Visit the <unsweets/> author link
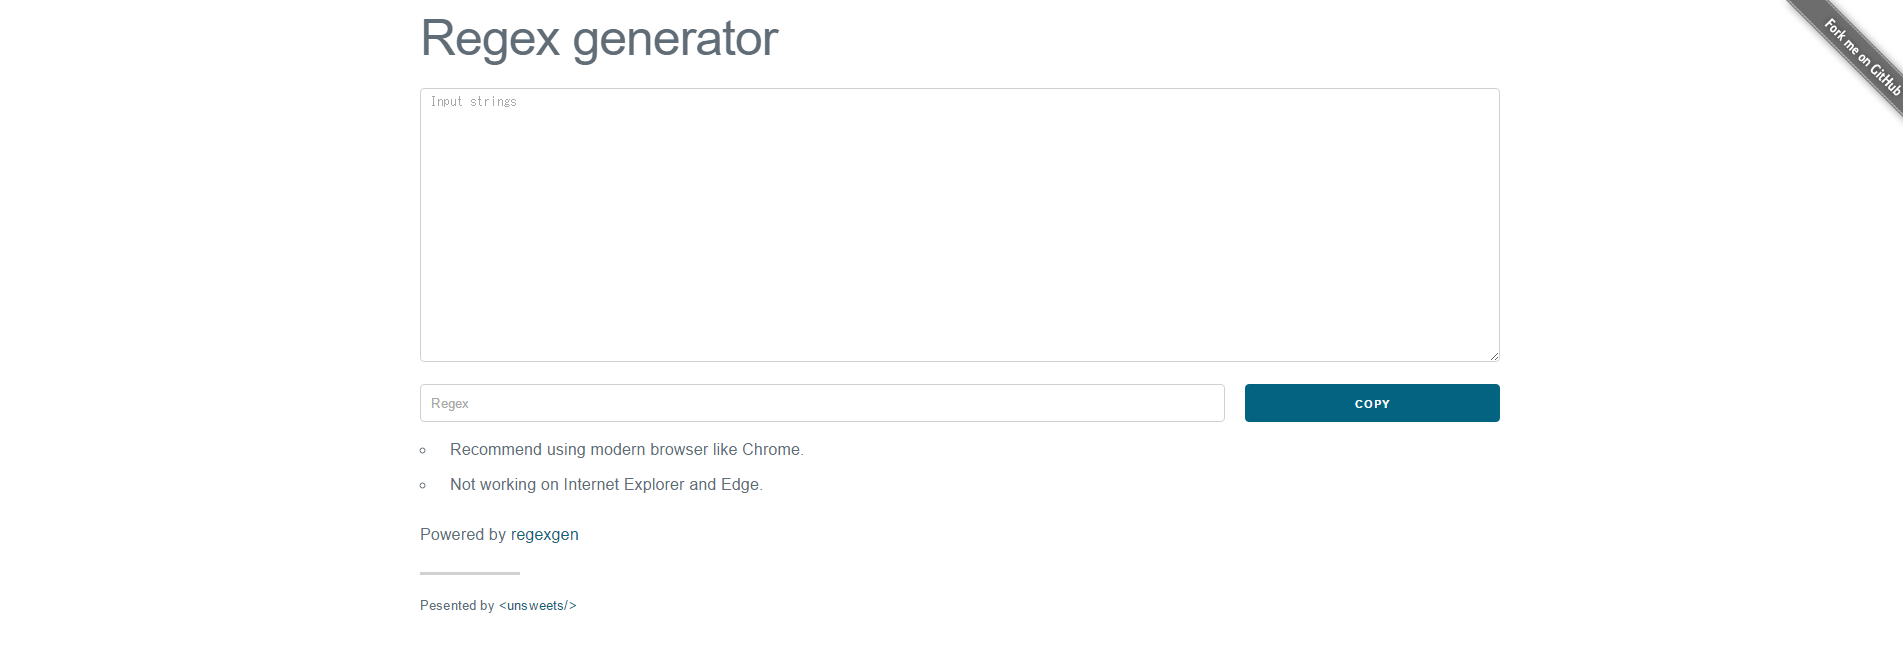1903x655 pixels. [538, 605]
